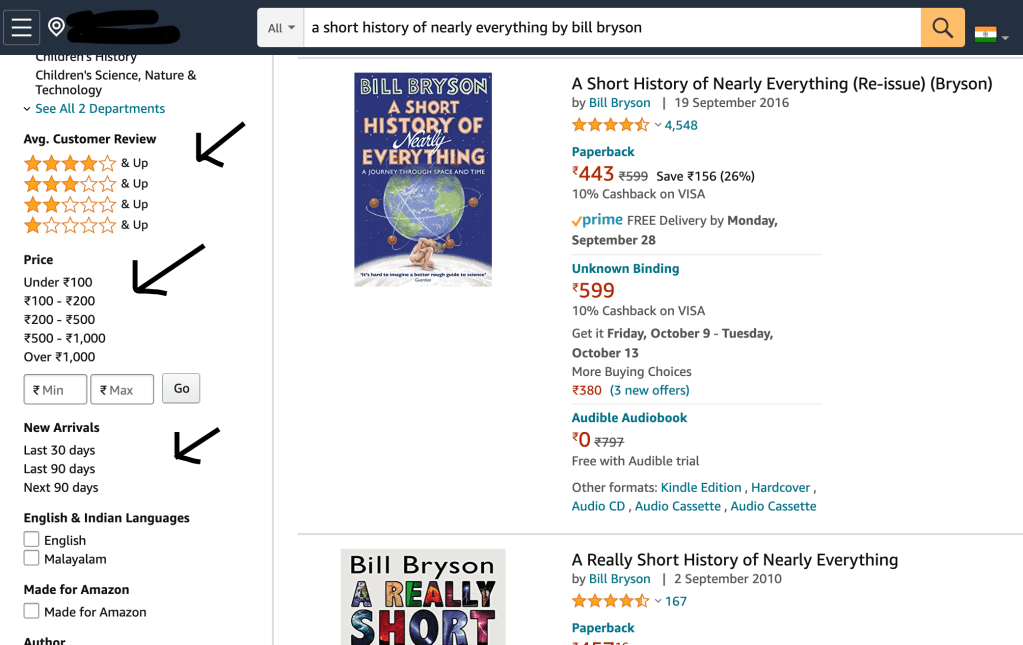This screenshot has width=1023, height=645.
Task: Select the ₹200 - ₹500 price range
Action: pos(59,320)
